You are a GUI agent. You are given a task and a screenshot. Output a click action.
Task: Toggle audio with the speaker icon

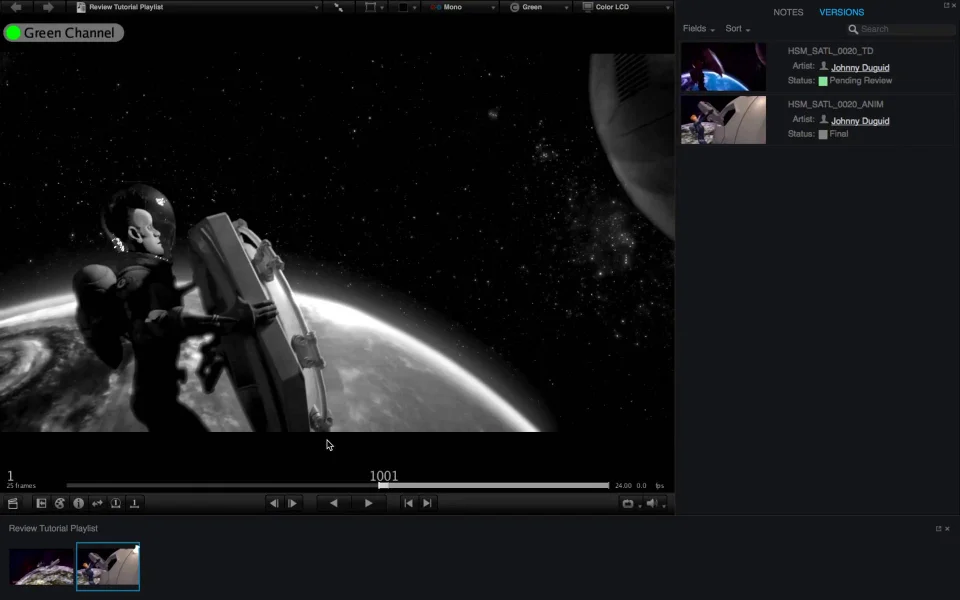[x=652, y=503]
